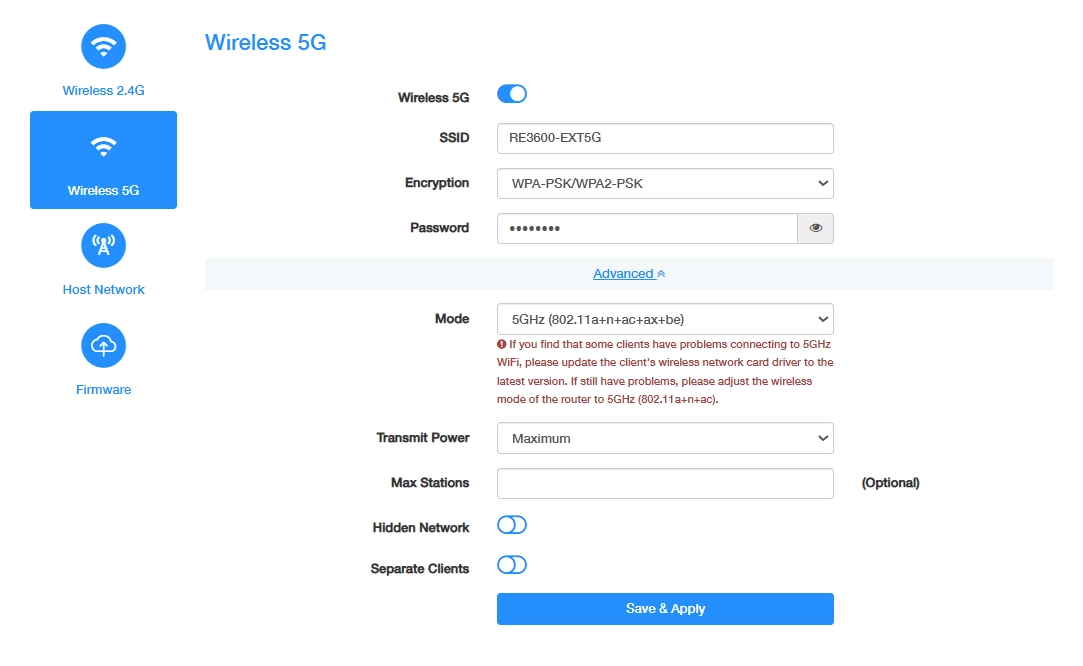Viewport: 1083px width, 666px height.
Task: Disable the Wireless 5G toggle
Action: click(x=512, y=94)
